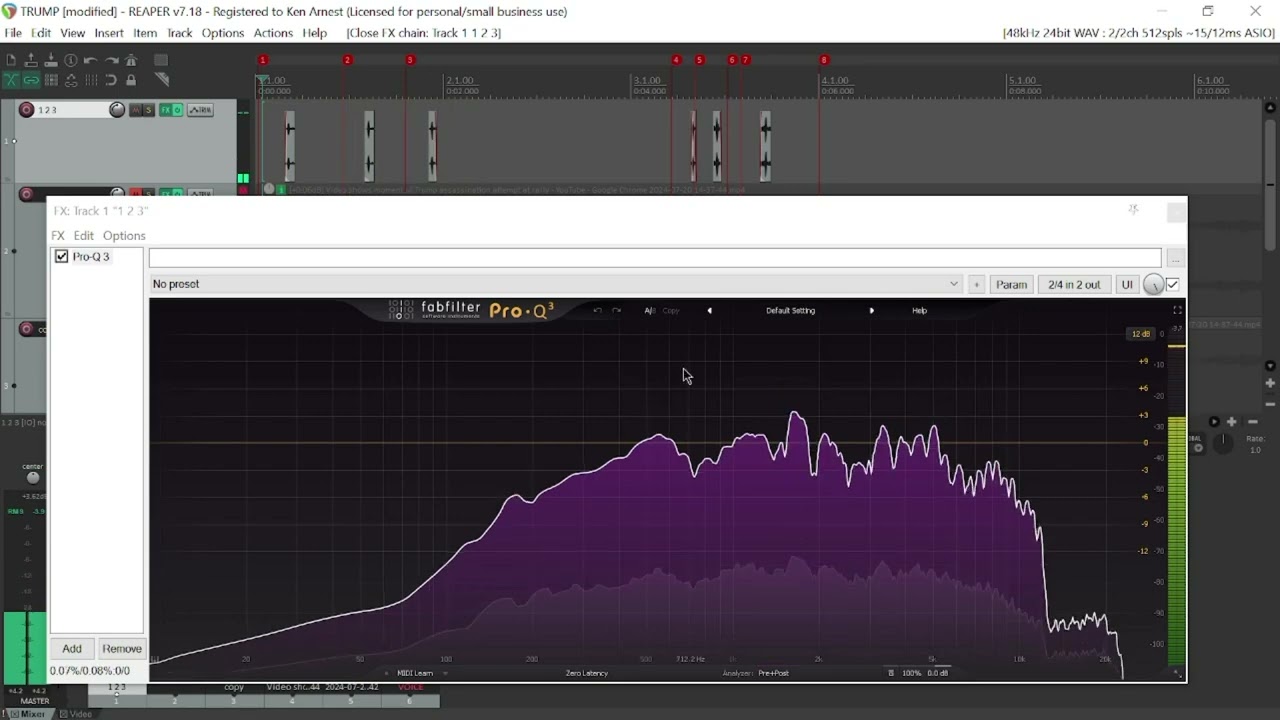Toggle A/B state in Pro-Q 3
The image size is (1280, 720).
[x=650, y=310]
